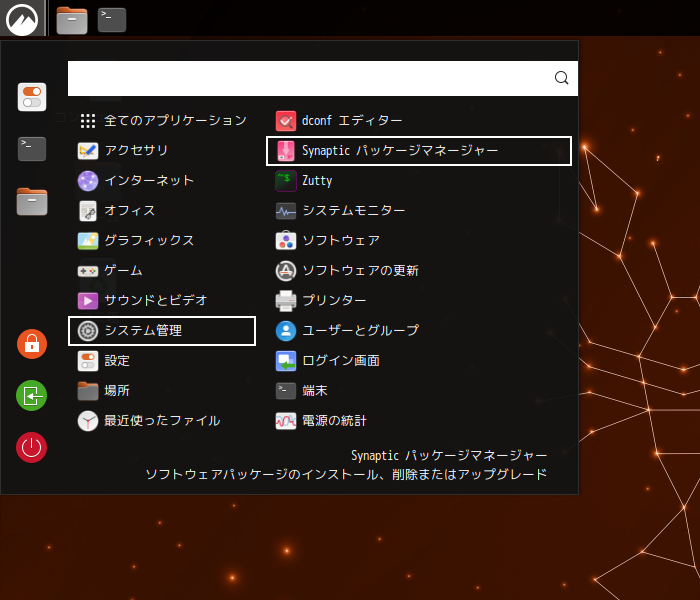Select インターネット category
The height and width of the screenshot is (600, 700).
162,180
